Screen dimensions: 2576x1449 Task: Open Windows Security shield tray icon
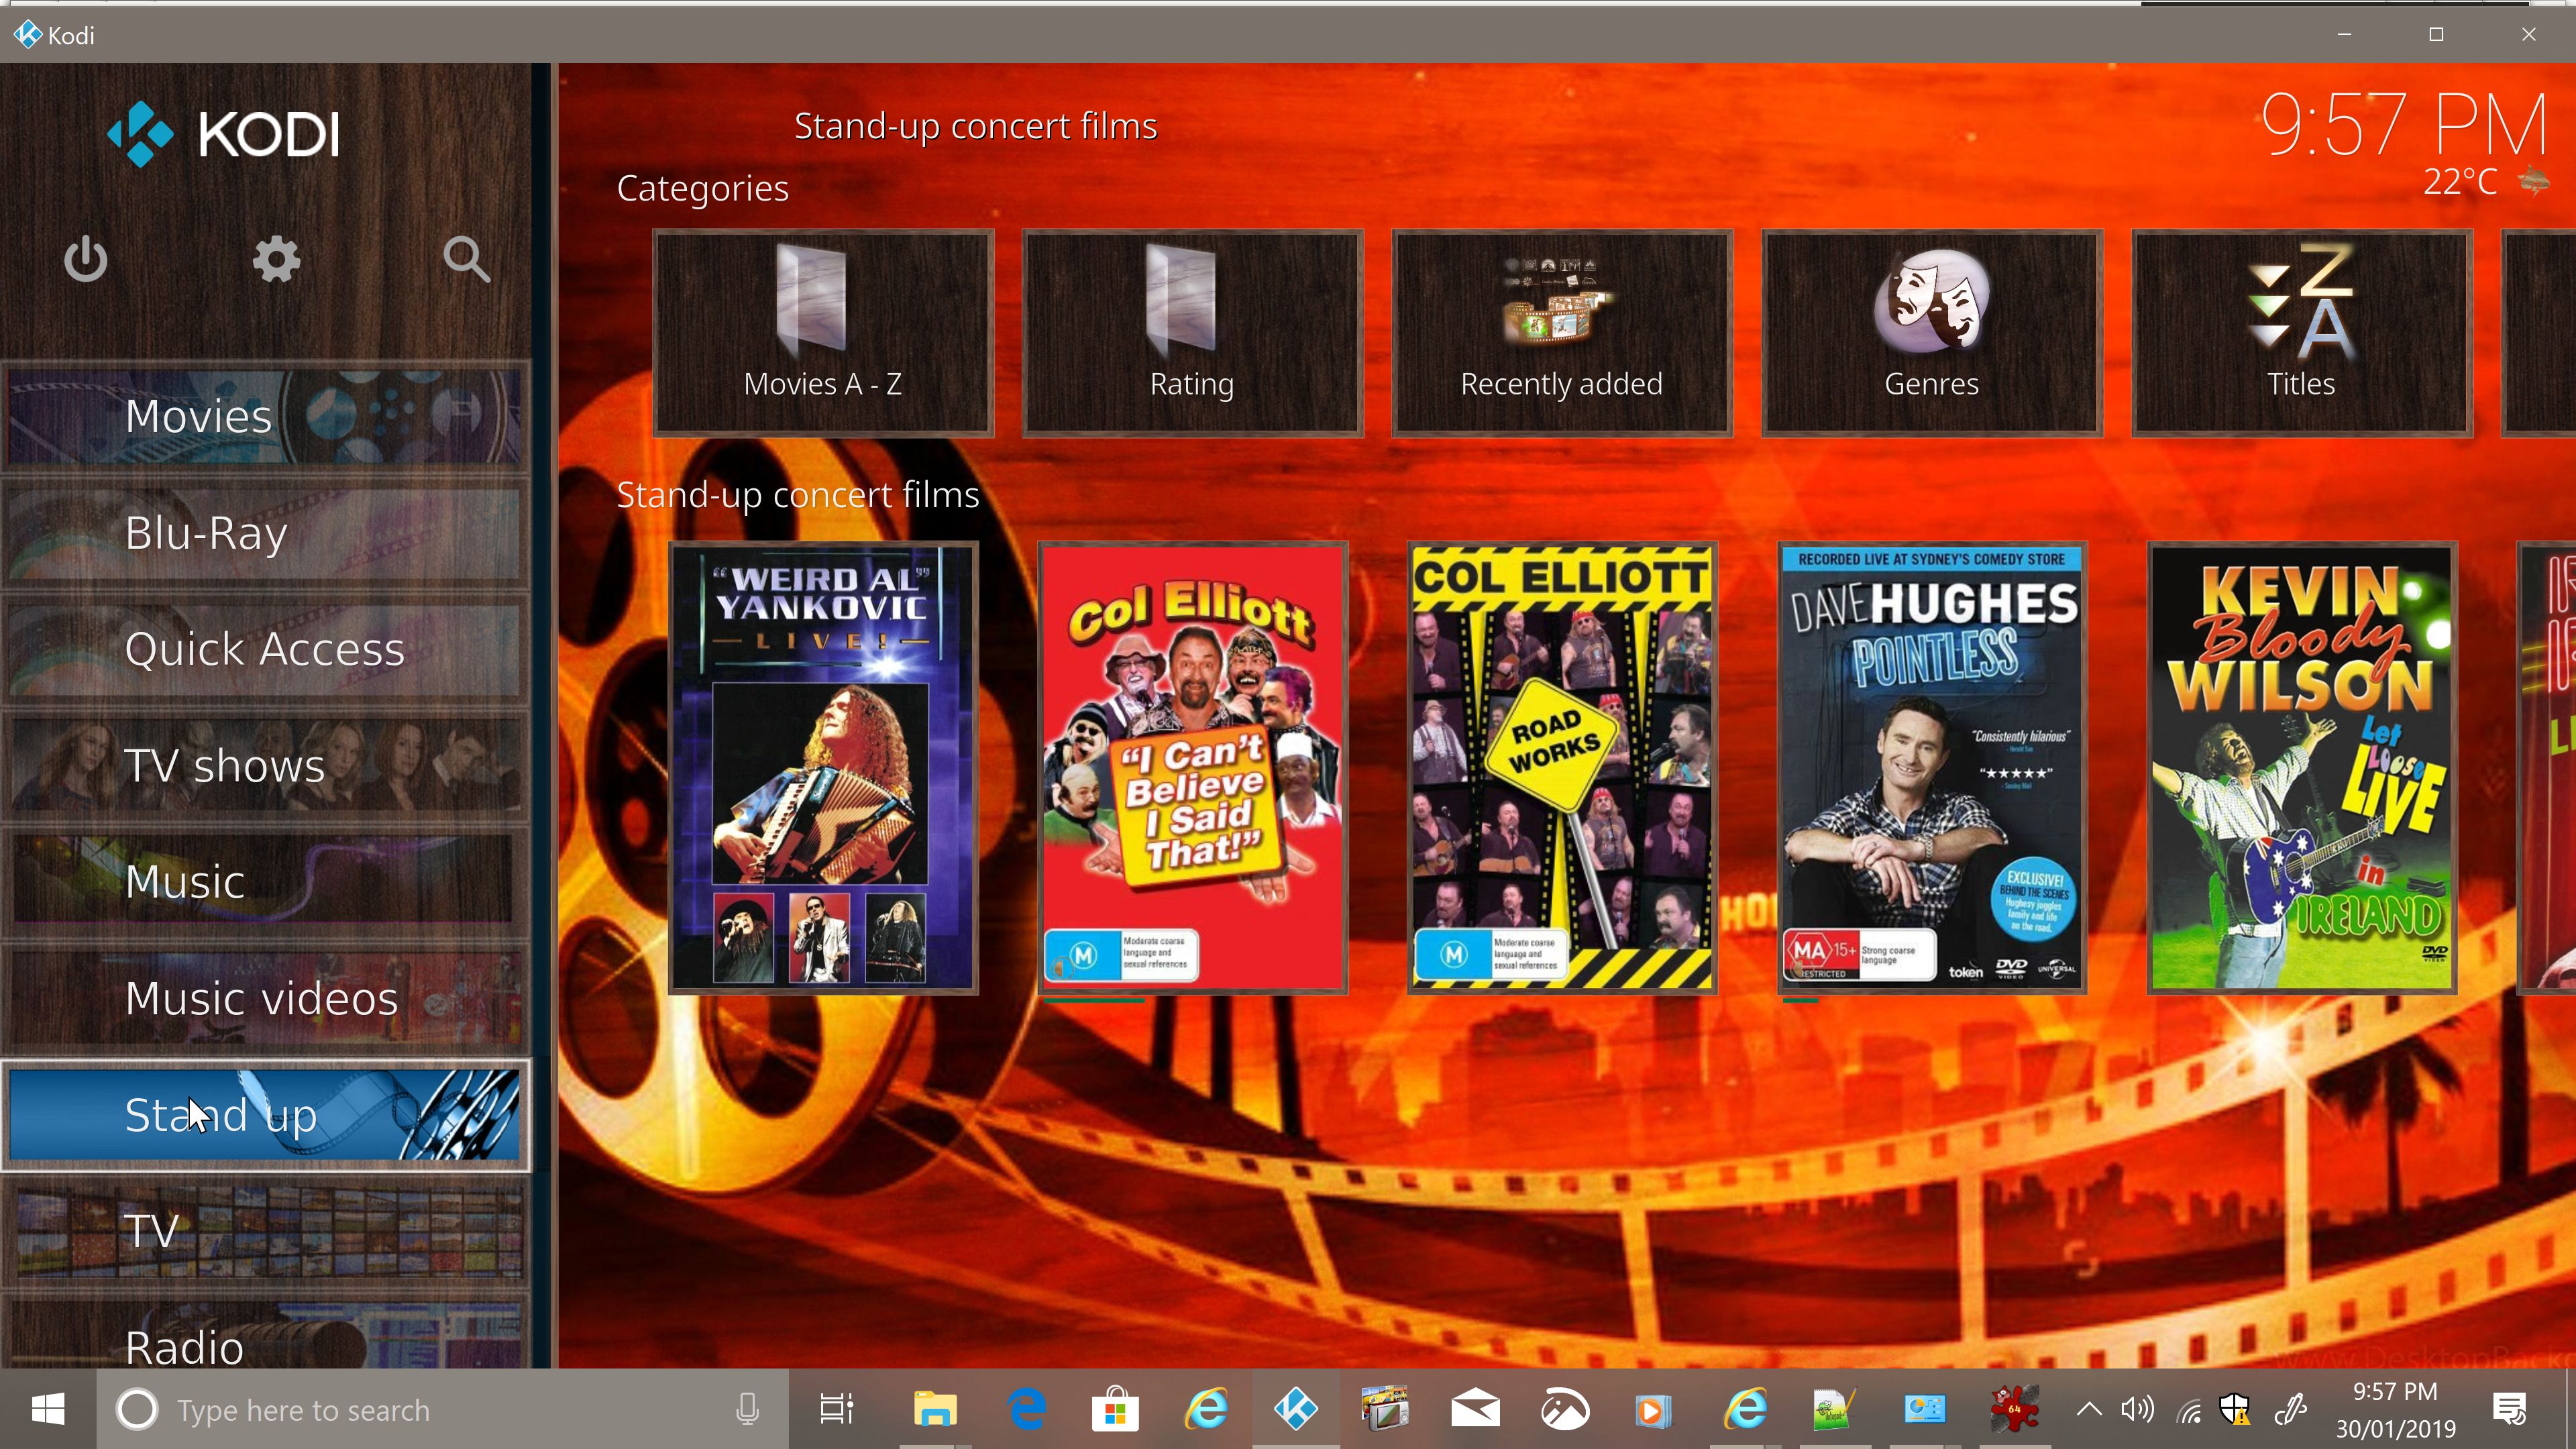[x=2236, y=1410]
